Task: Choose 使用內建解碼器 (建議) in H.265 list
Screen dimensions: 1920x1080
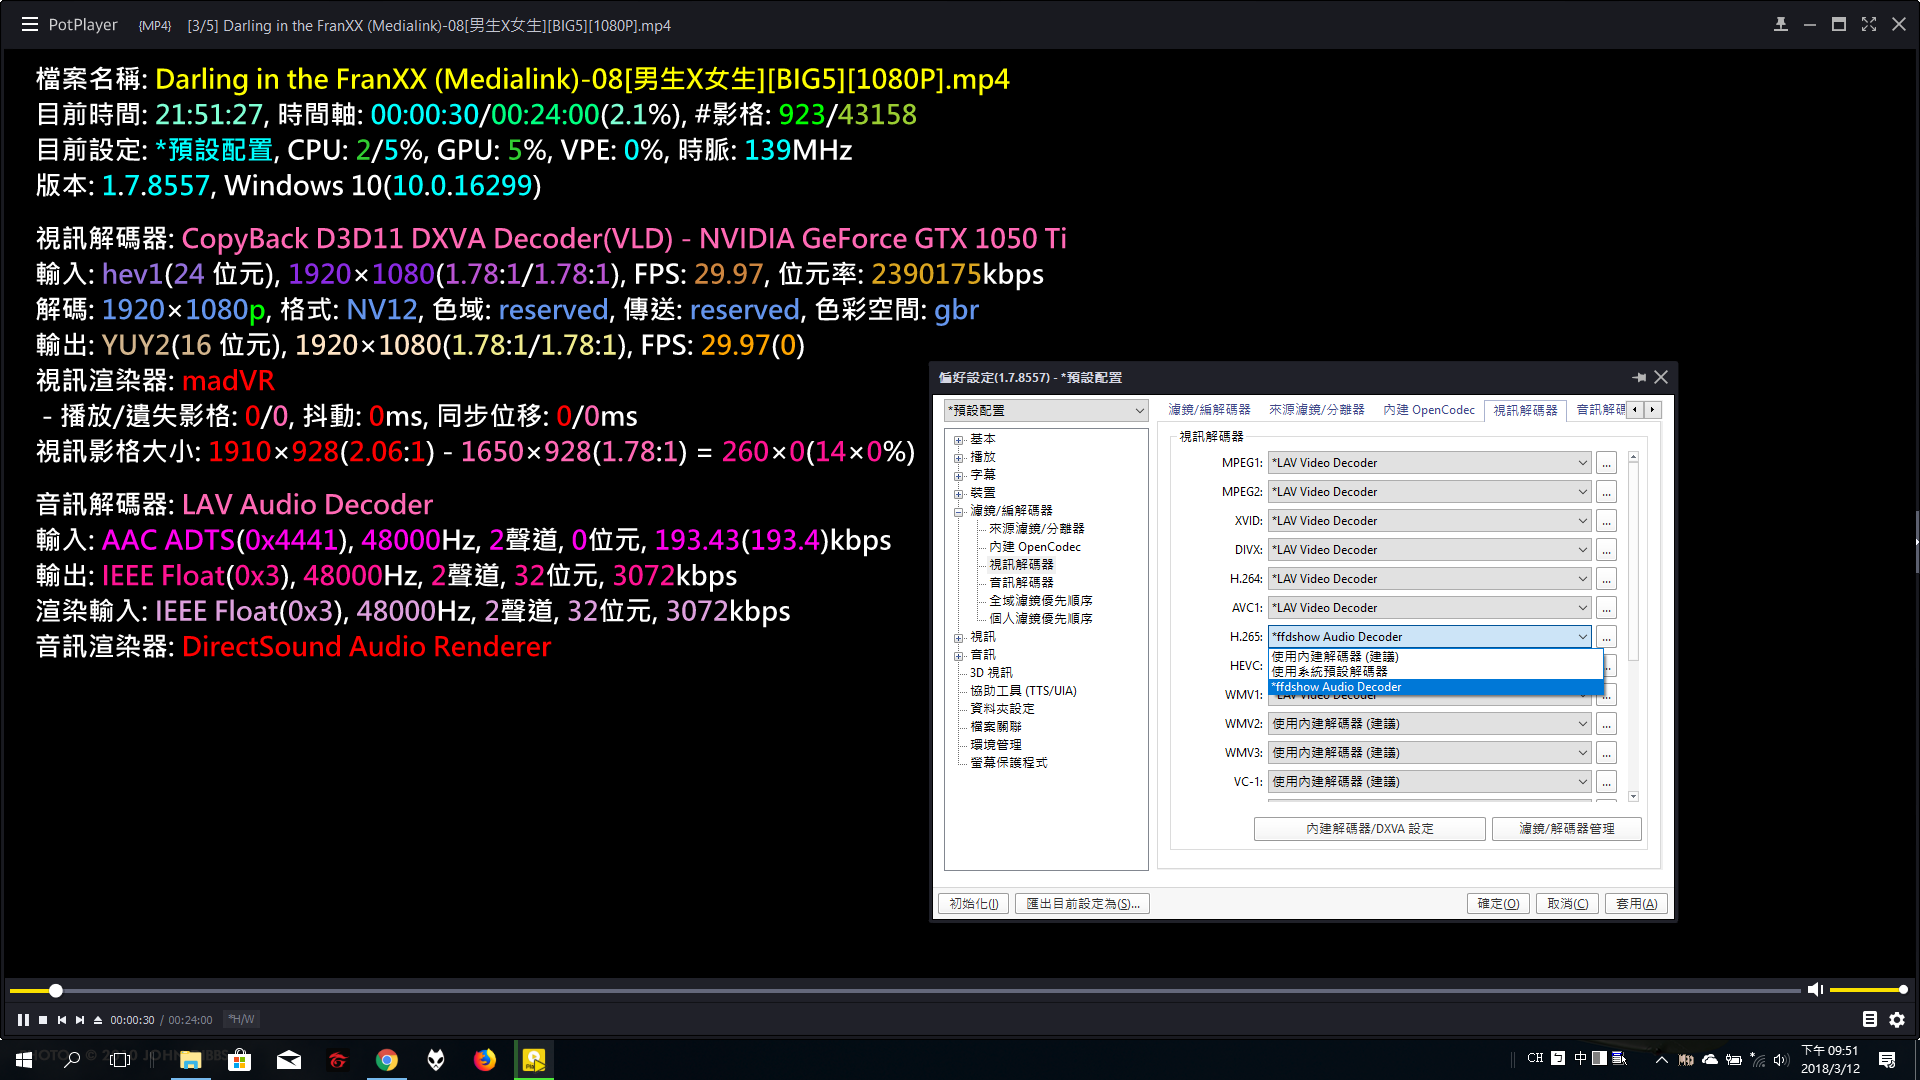Action: click(1436, 657)
